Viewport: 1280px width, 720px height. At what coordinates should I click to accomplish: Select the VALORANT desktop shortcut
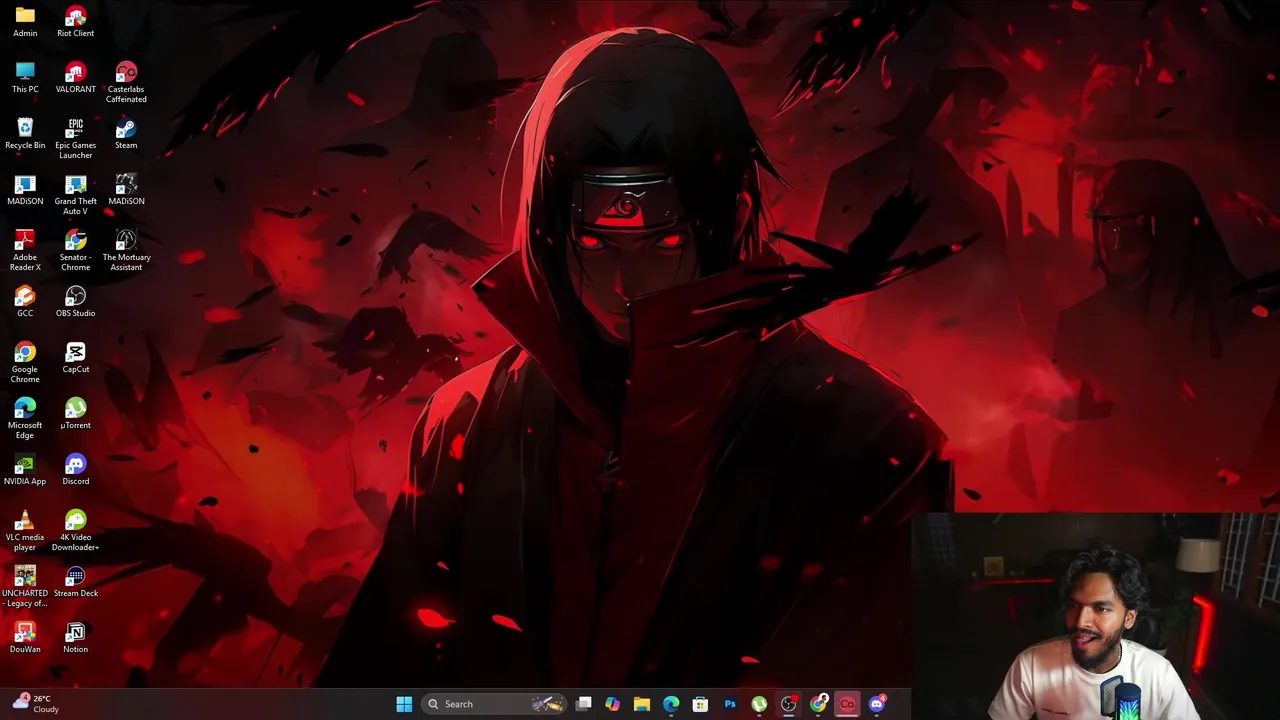point(76,78)
